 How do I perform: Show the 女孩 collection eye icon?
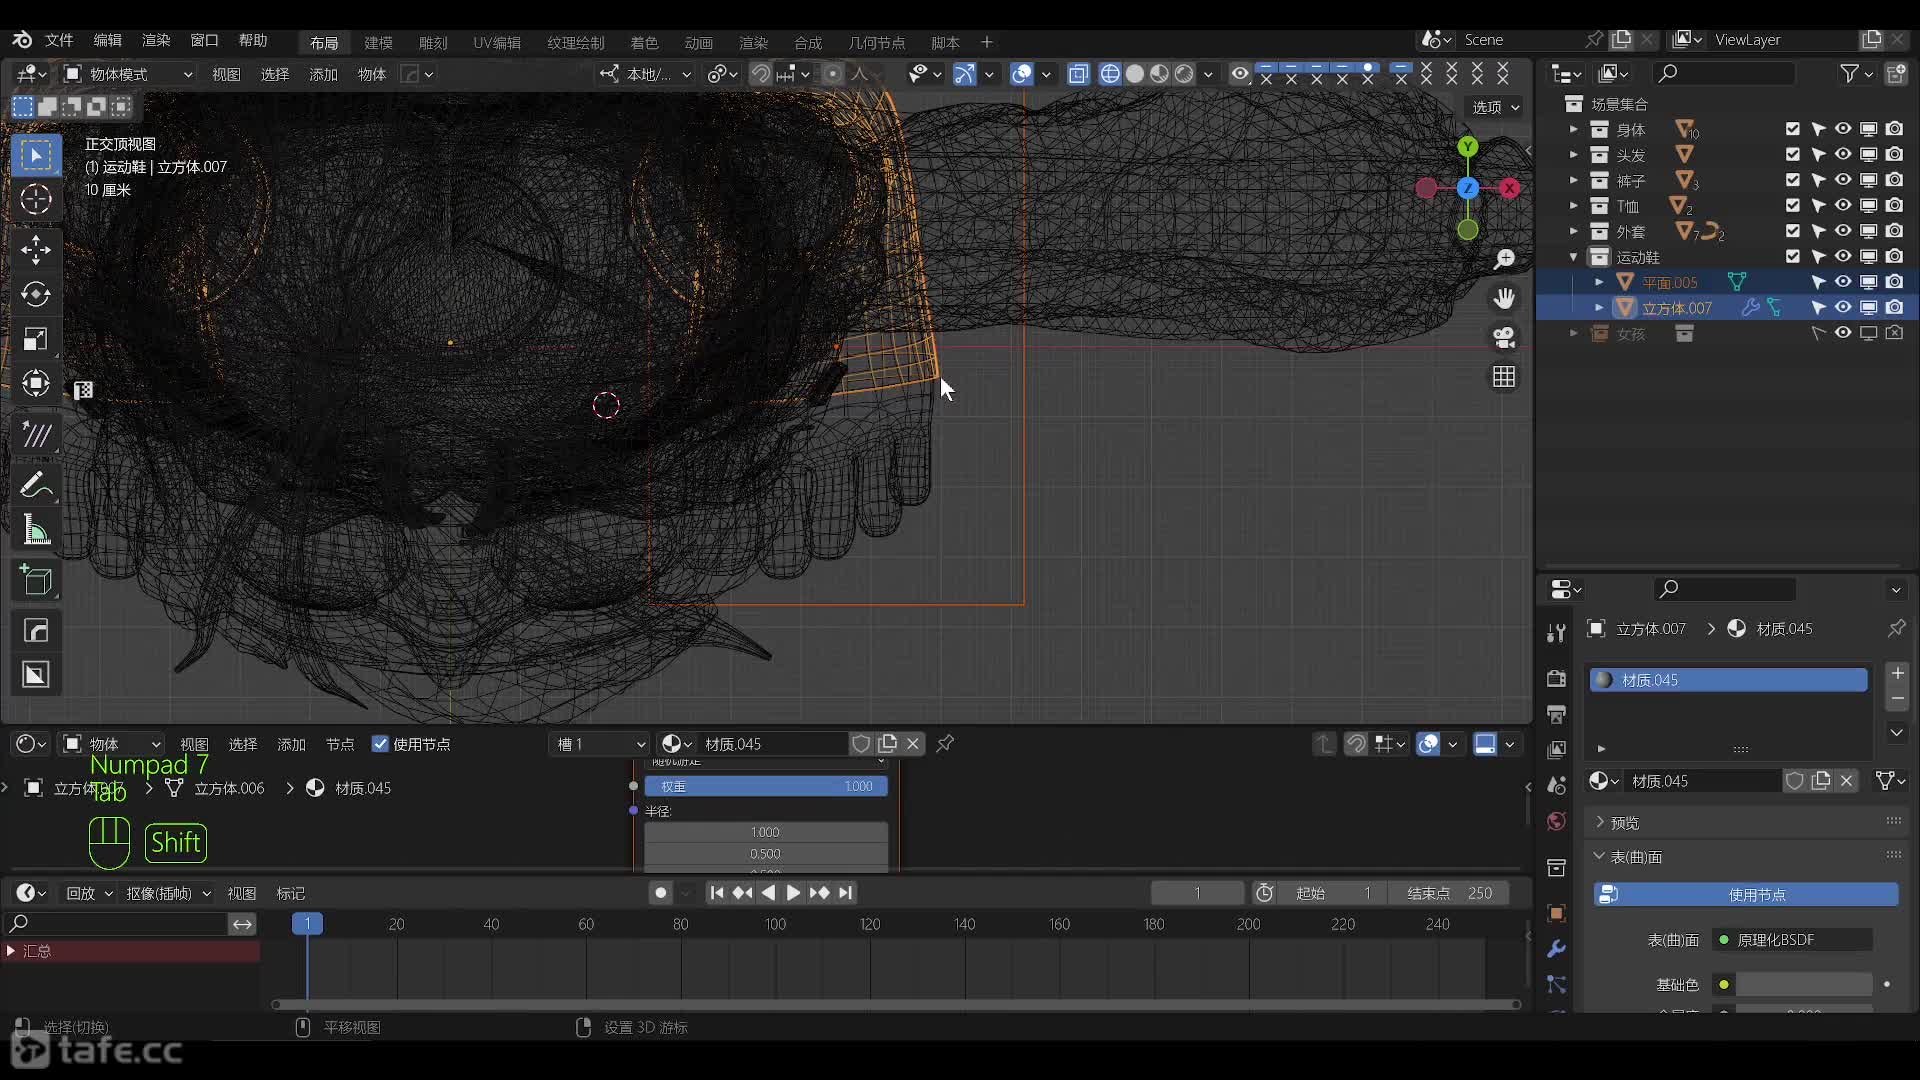1843,333
